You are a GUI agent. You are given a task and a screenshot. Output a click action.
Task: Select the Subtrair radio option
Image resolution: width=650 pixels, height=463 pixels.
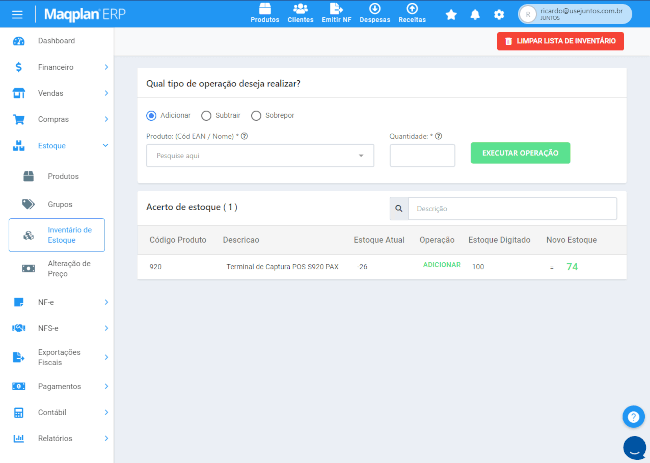pos(206,116)
